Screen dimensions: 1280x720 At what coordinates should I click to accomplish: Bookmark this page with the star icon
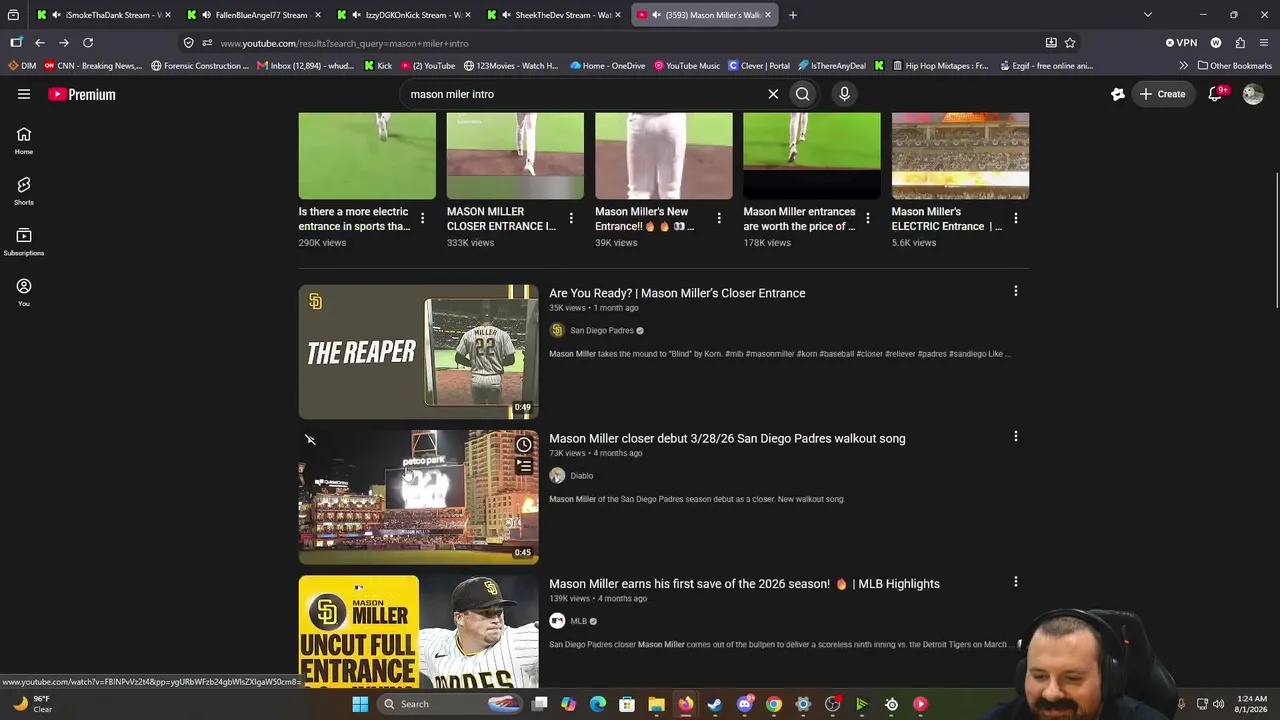tap(1070, 43)
